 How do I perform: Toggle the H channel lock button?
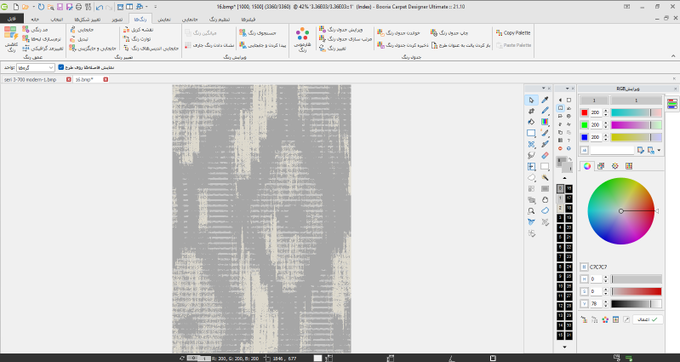(x=584, y=279)
